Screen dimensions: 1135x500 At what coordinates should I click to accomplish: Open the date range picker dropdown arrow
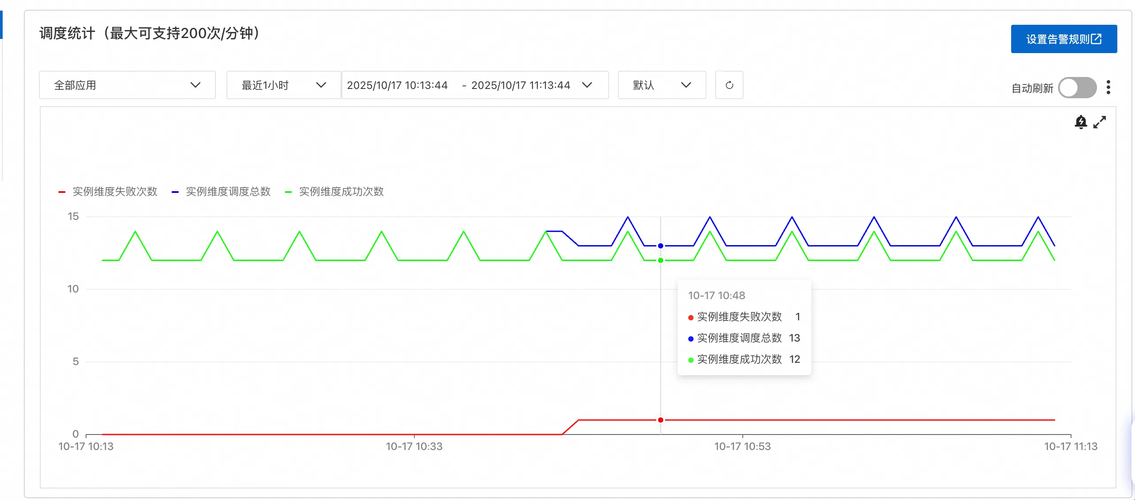[587, 85]
